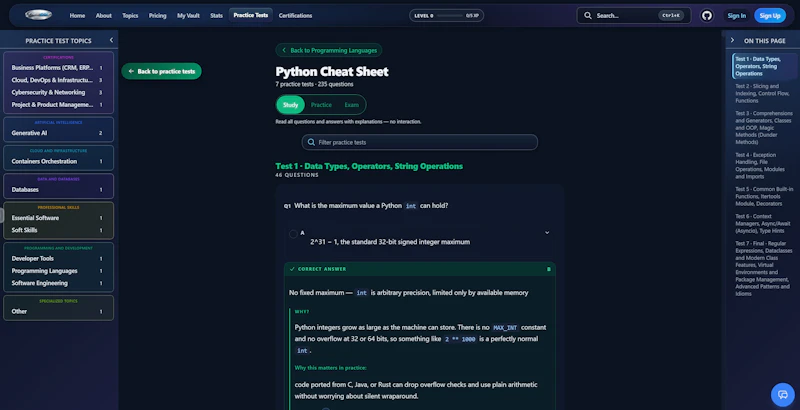800x410 pixels.
Task: Open the GitHub icon link
Action: pyautogui.click(x=707, y=16)
